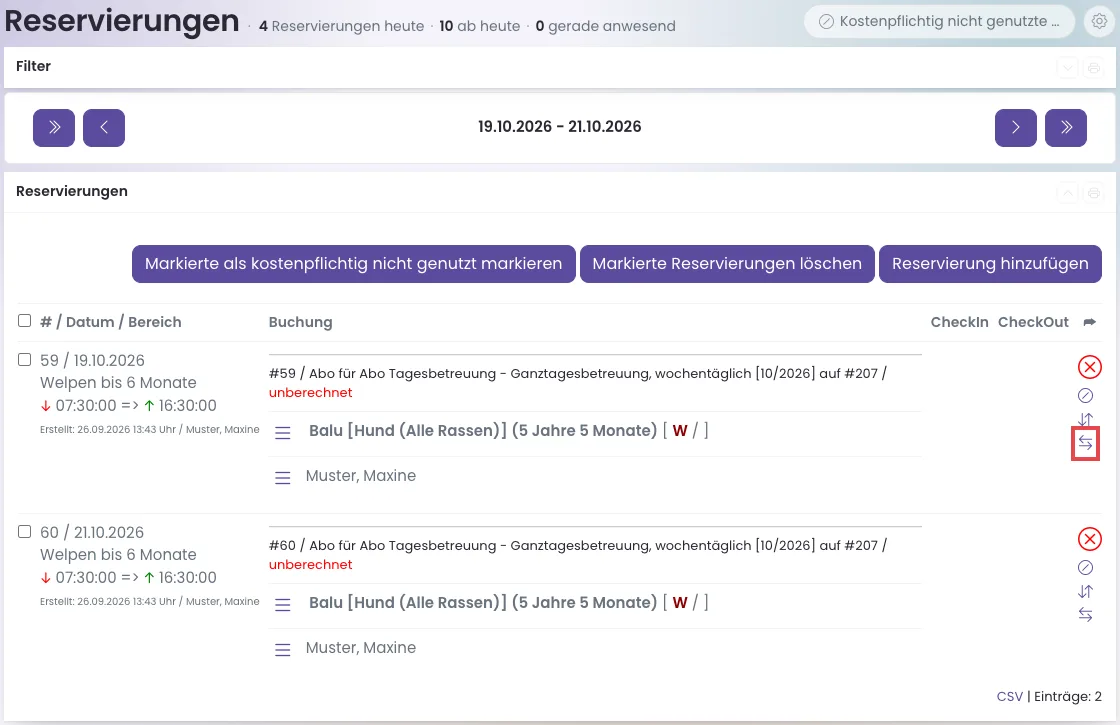Tick the checkbox for reservation 59
Image resolution: width=1120 pixels, height=725 pixels.
24,359
